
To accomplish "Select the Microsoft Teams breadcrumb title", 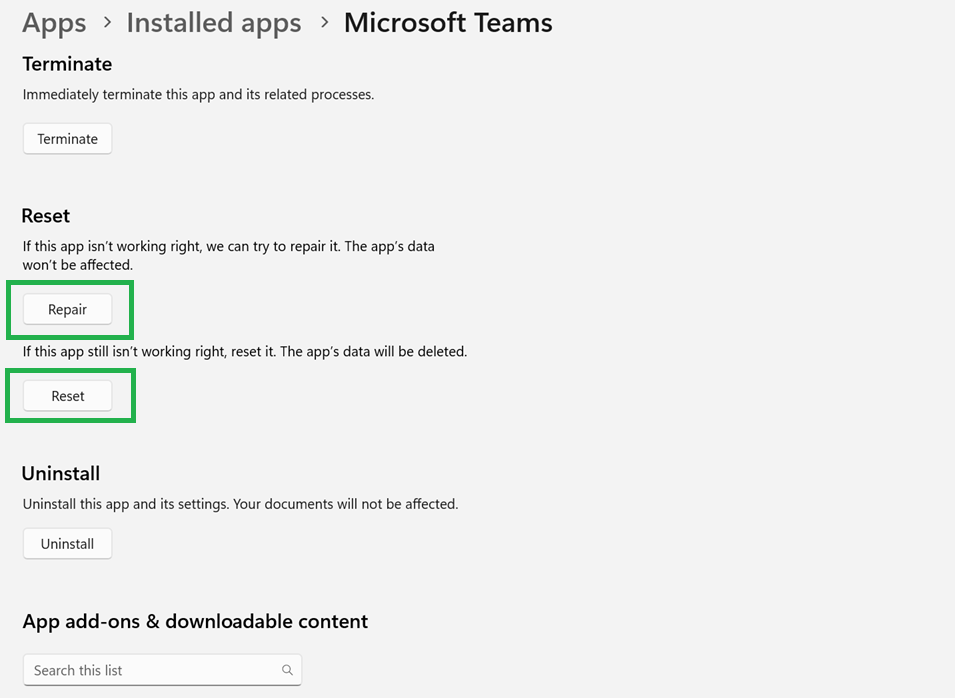I will tap(448, 23).
